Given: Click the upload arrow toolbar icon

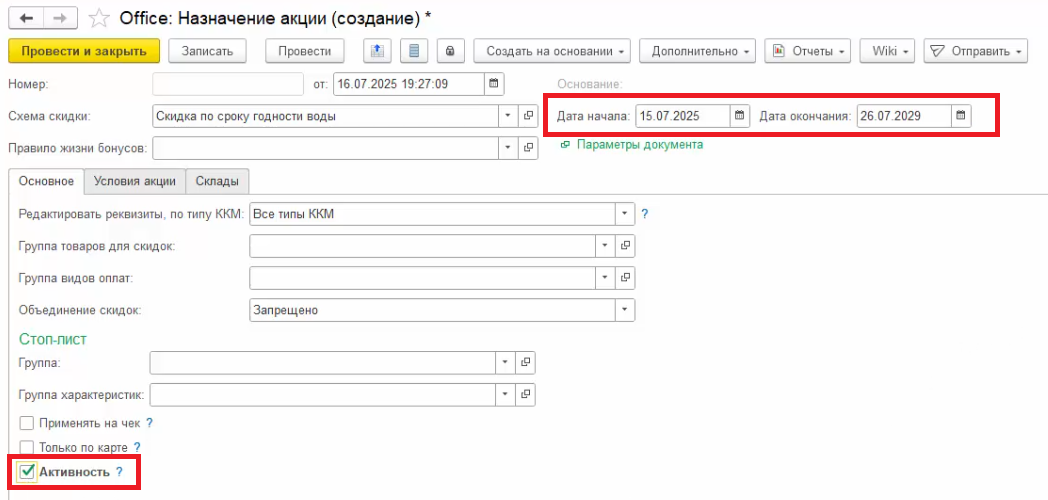Looking at the screenshot, I should click(x=377, y=50).
